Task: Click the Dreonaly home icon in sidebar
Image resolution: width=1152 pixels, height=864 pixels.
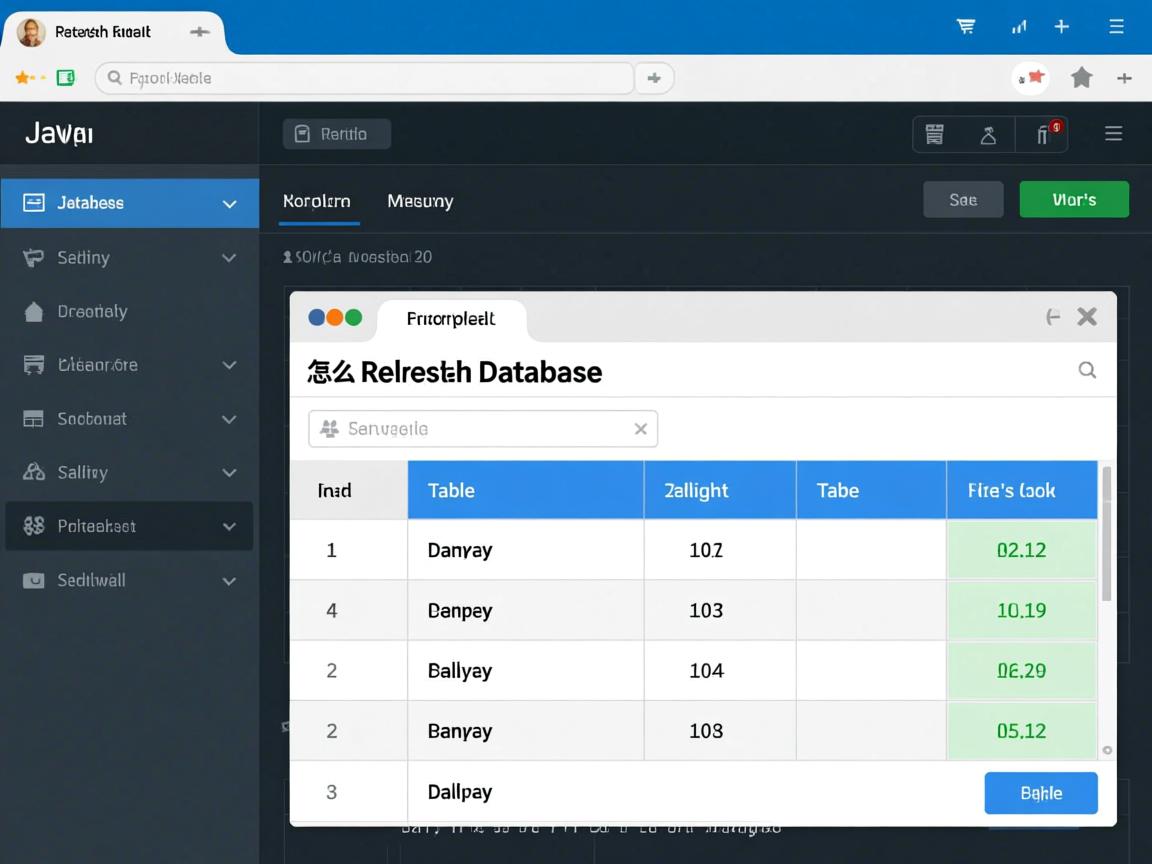Action: point(34,312)
